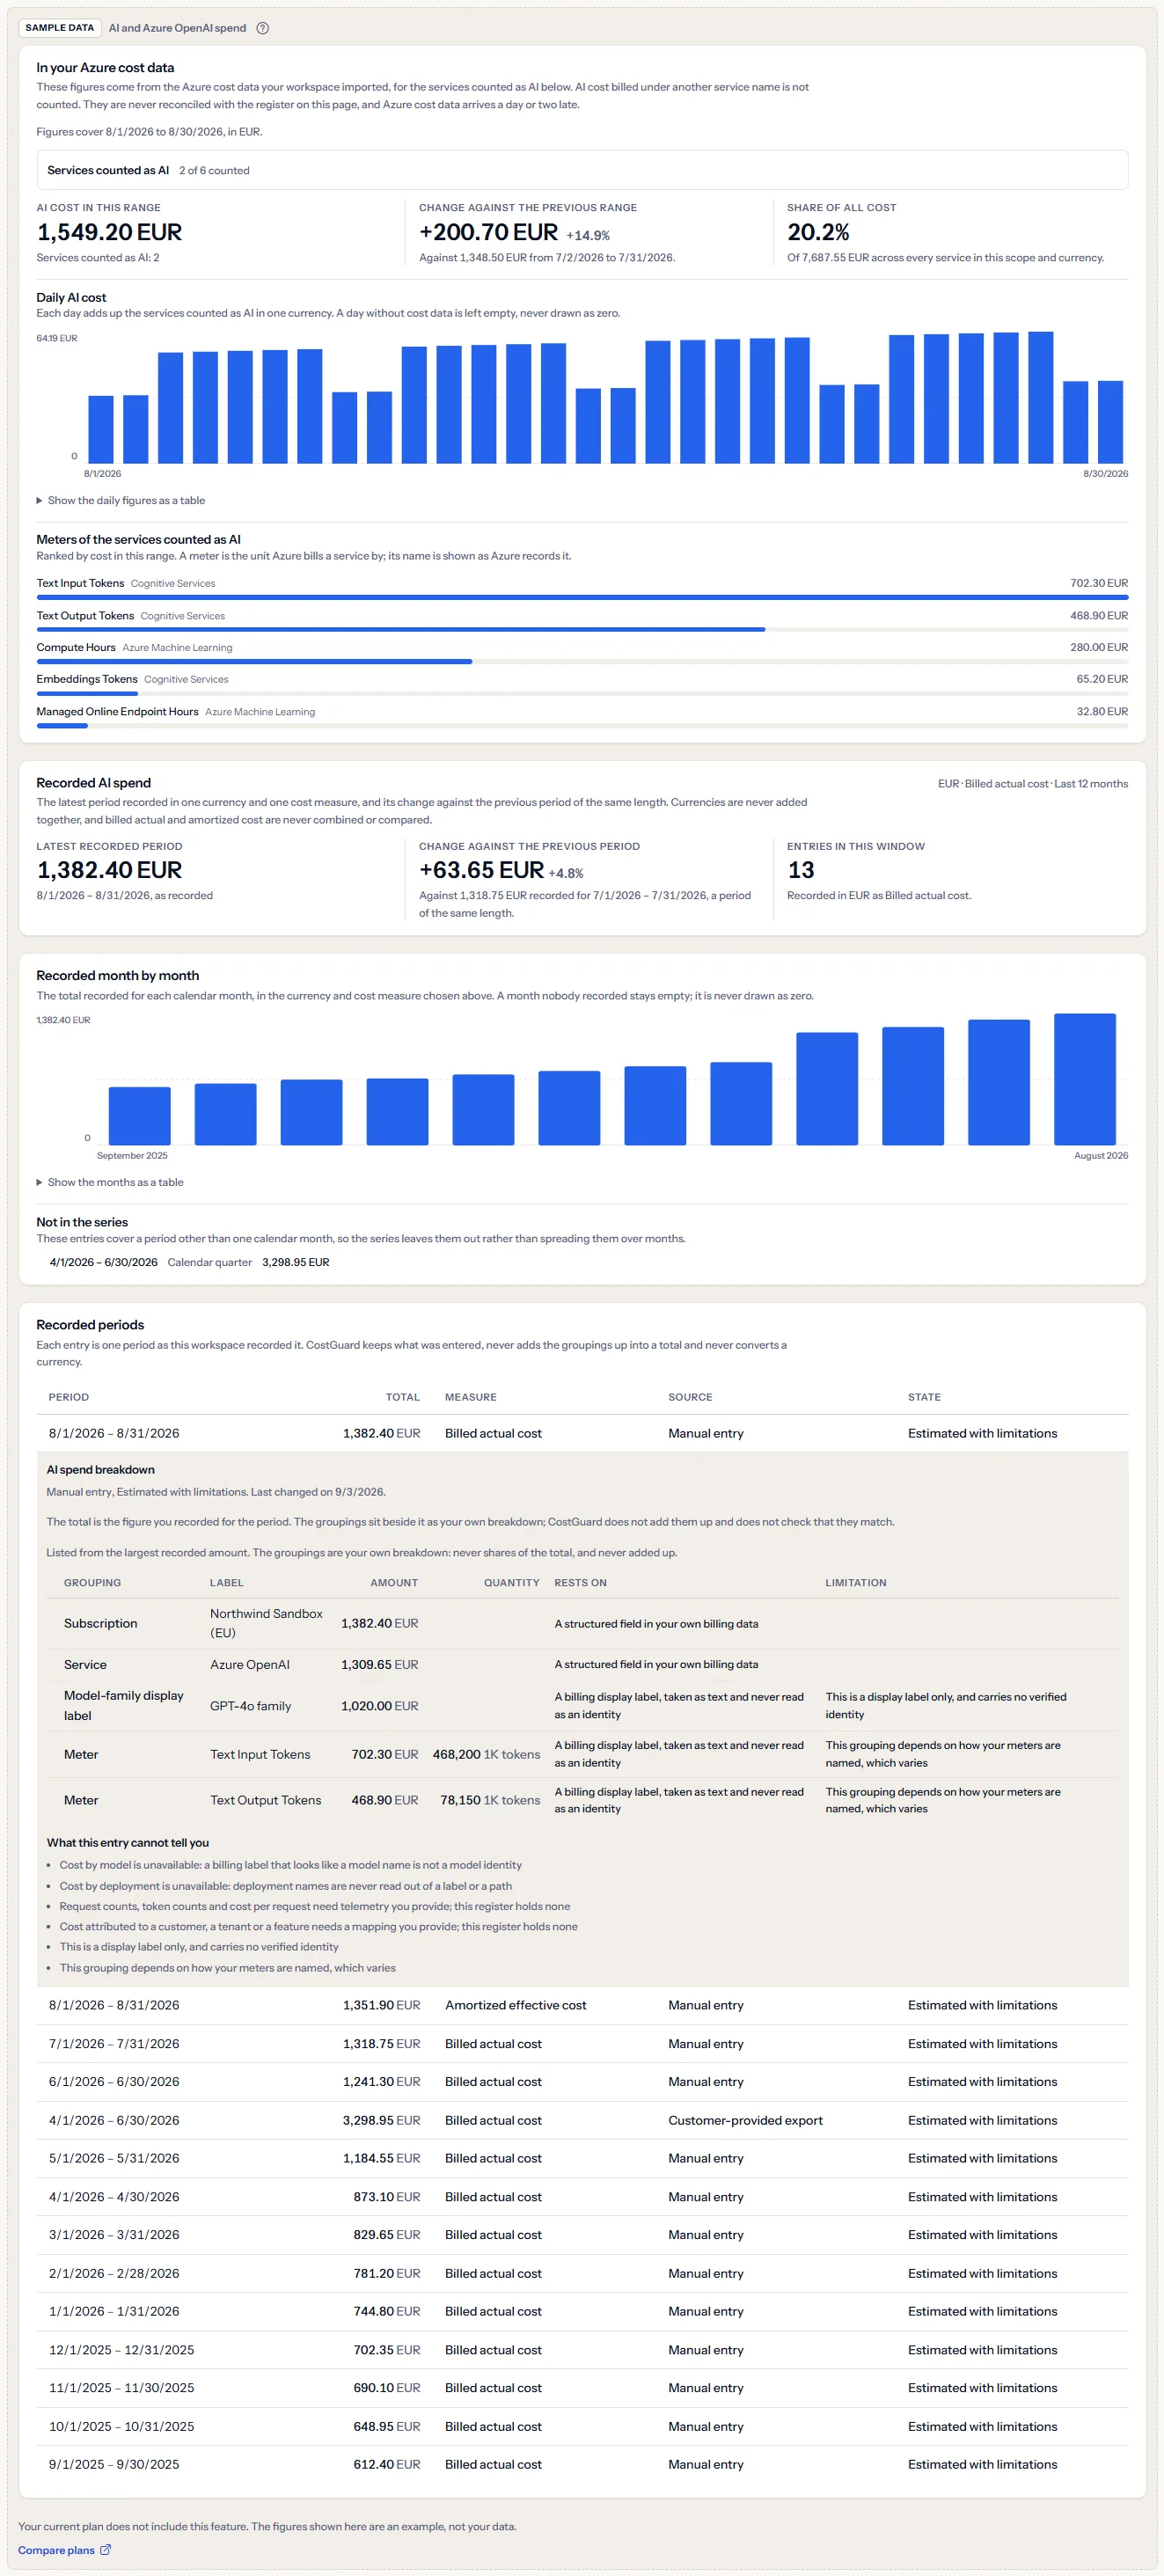Select the 12/1/2025 – 12/31/2025 period row
1164x2576 pixels.
pyautogui.click(x=582, y=2350)
